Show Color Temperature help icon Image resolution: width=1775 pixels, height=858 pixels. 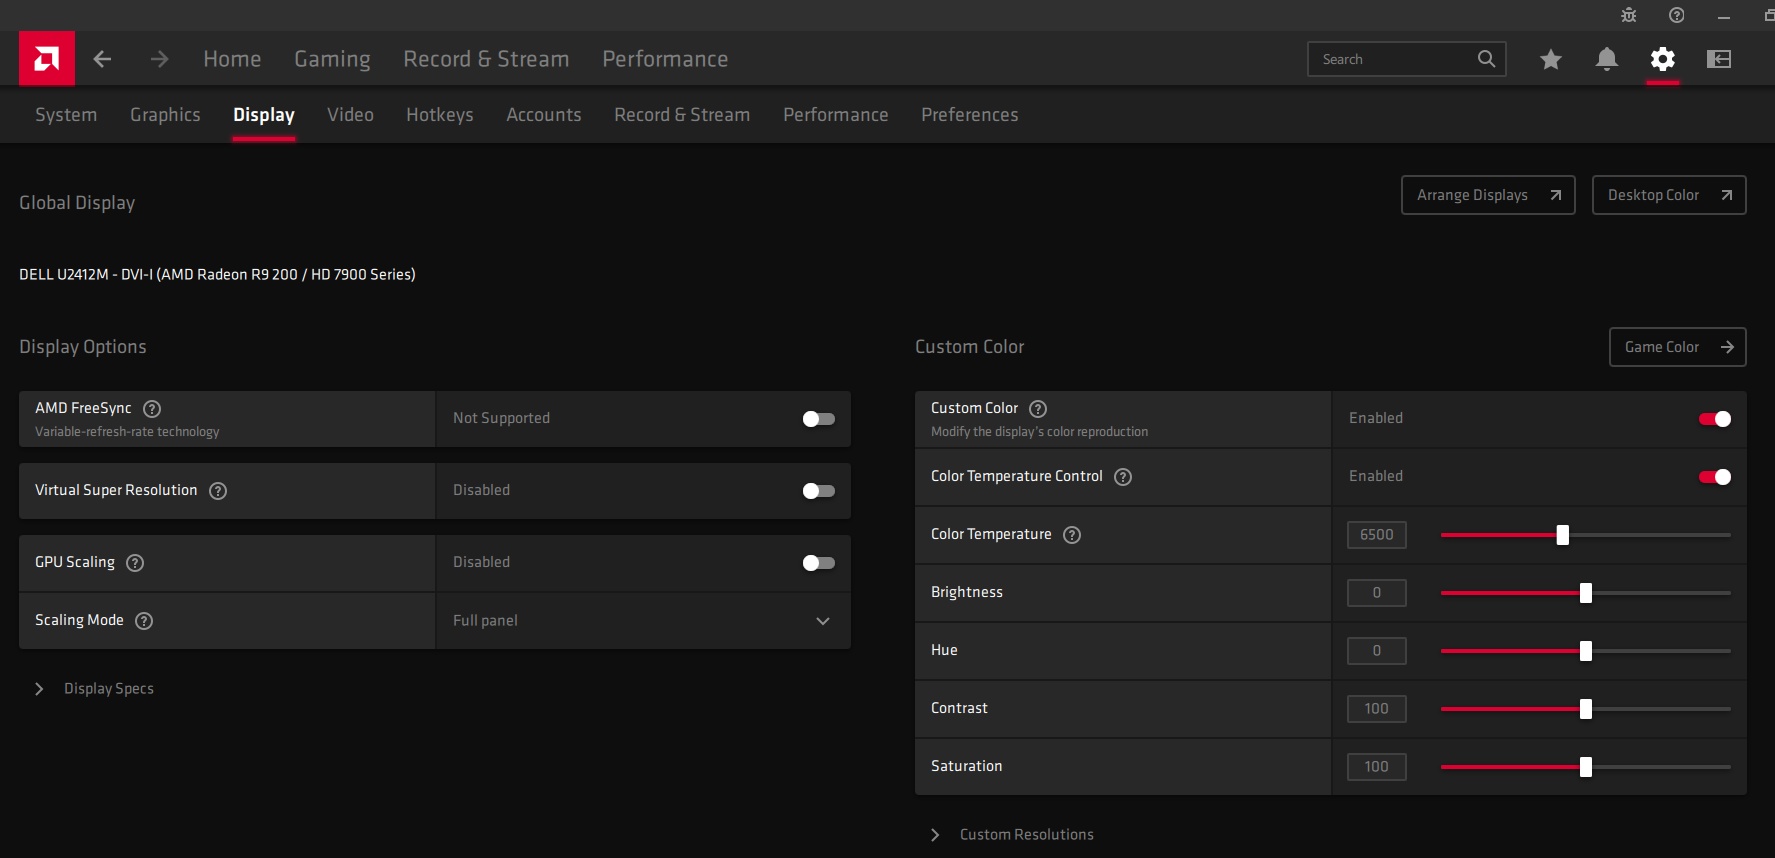[x=1072, y=534]
